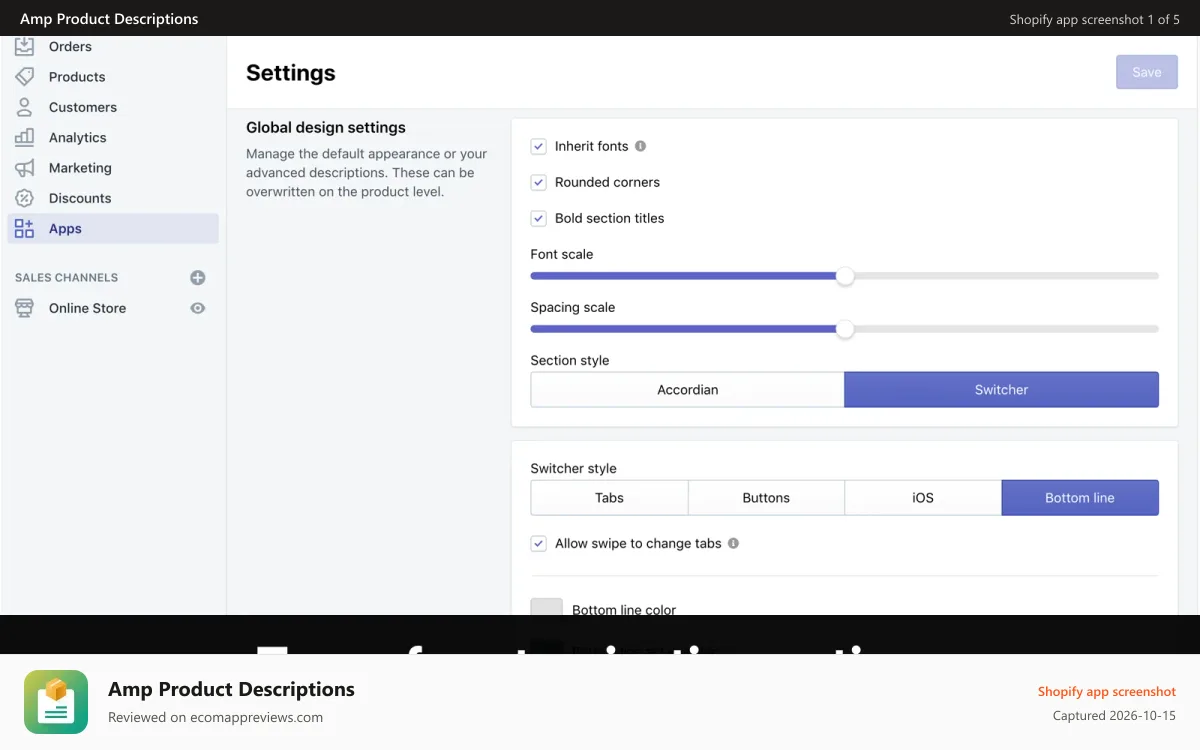This screenshot has width=1200, height=750.
Task: Click the Global design settings heading
Action: (x=326, y=127)
